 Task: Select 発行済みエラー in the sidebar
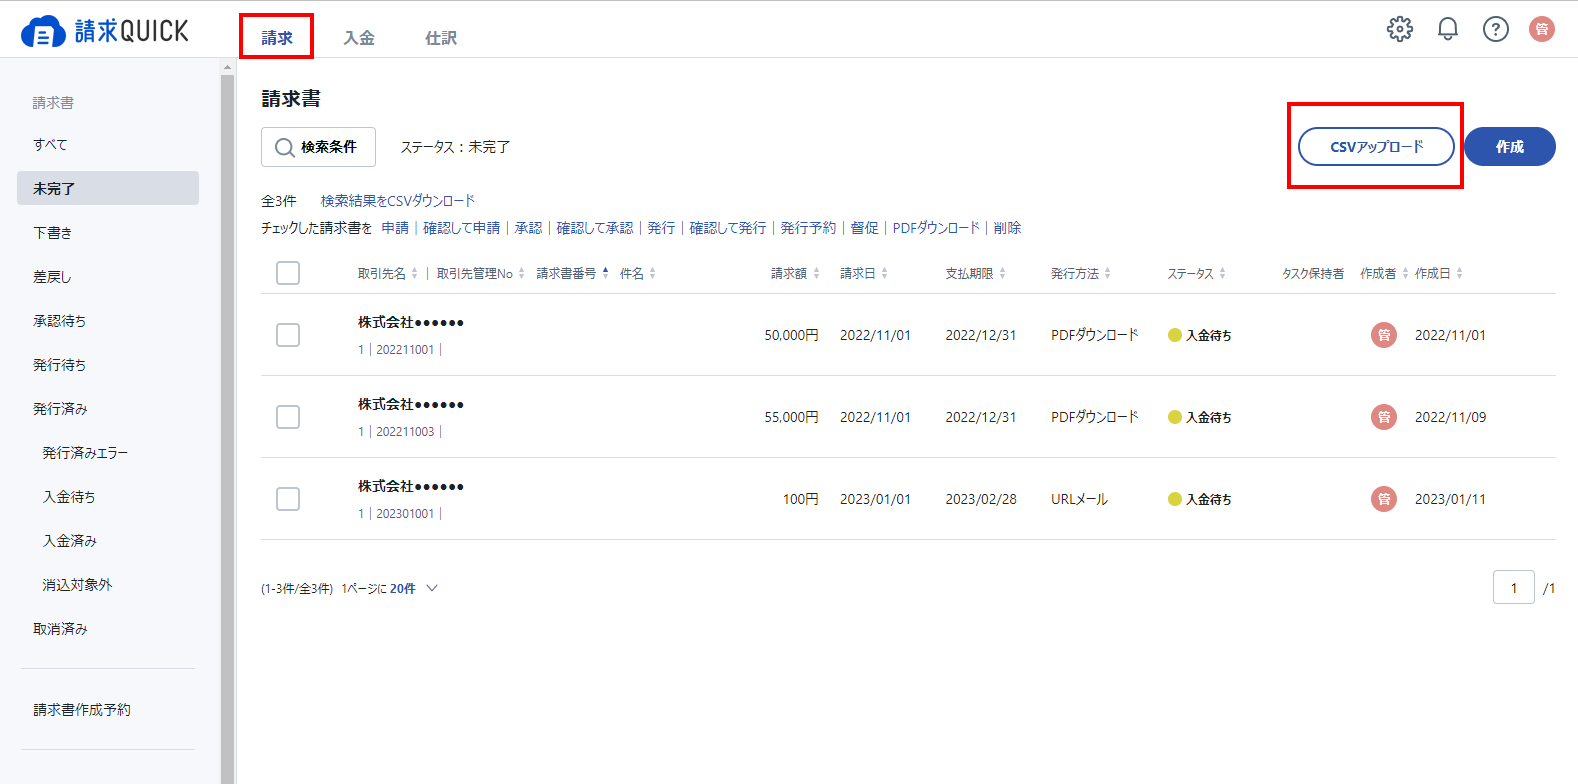point(108,452)
